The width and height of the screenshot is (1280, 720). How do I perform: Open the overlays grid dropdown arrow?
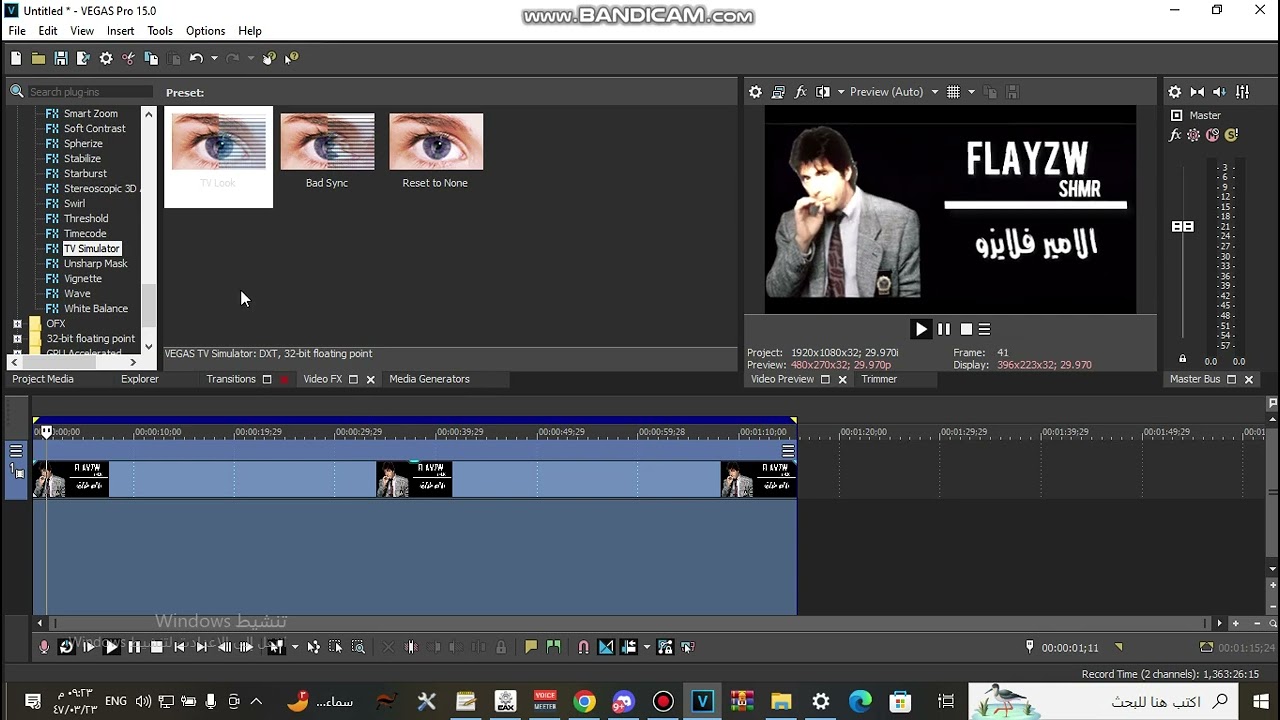click(x=971, y=92)
